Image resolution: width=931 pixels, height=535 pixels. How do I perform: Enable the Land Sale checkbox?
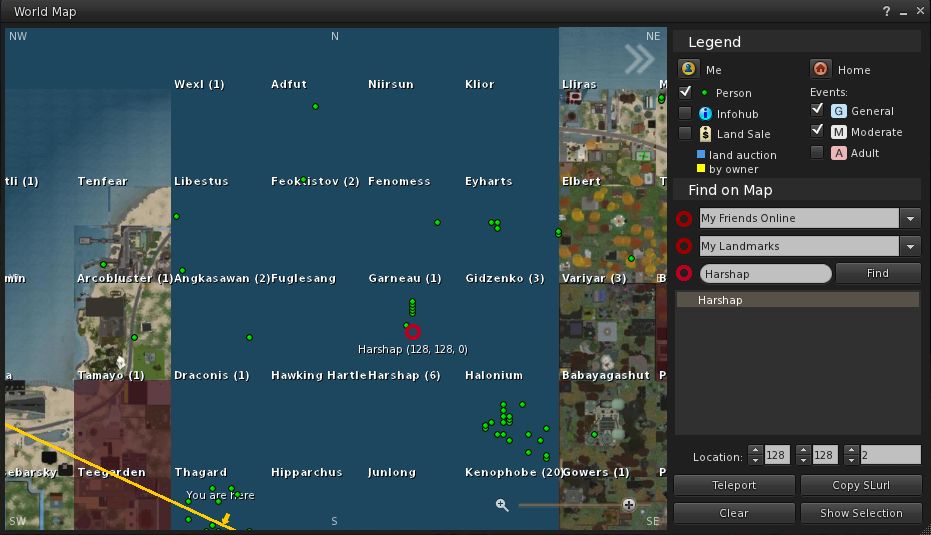click(685, 133)
